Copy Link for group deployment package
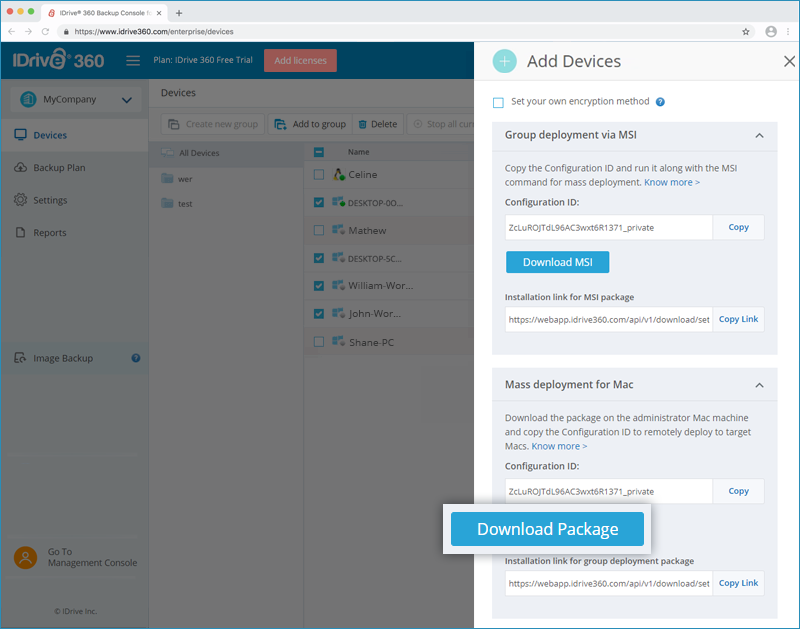The height and width of the screenshot is (629, 800). point(738,583)
